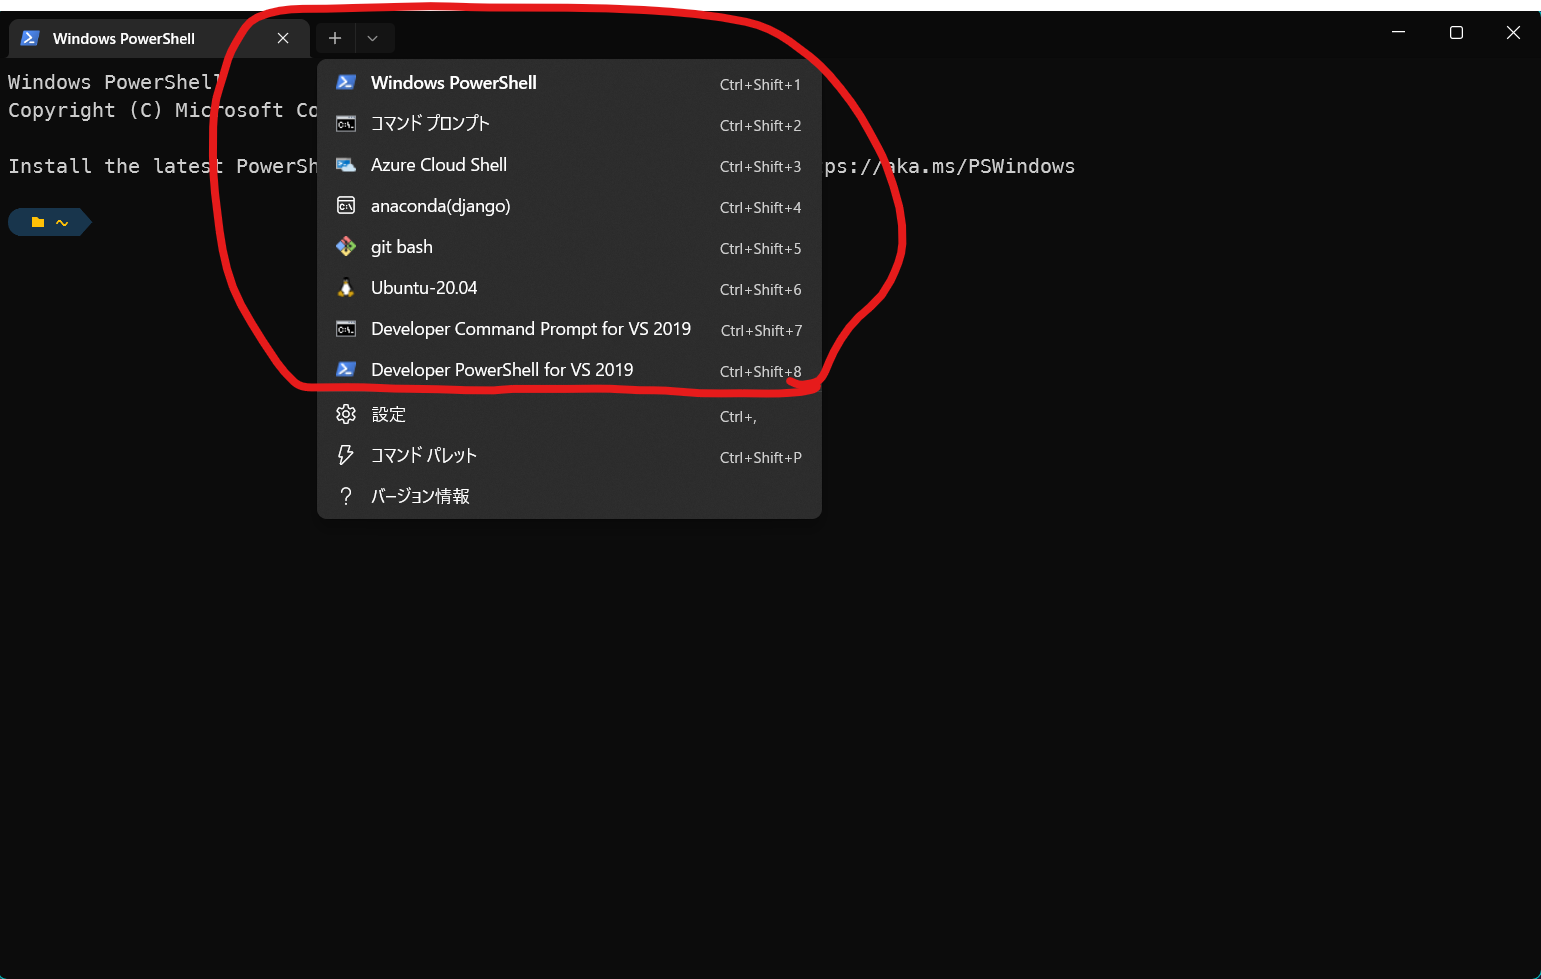Click the 'Install the latest' terminal text
Image resolution: width=1541 pixels, height=979 pixels.
tap(115, 166)
